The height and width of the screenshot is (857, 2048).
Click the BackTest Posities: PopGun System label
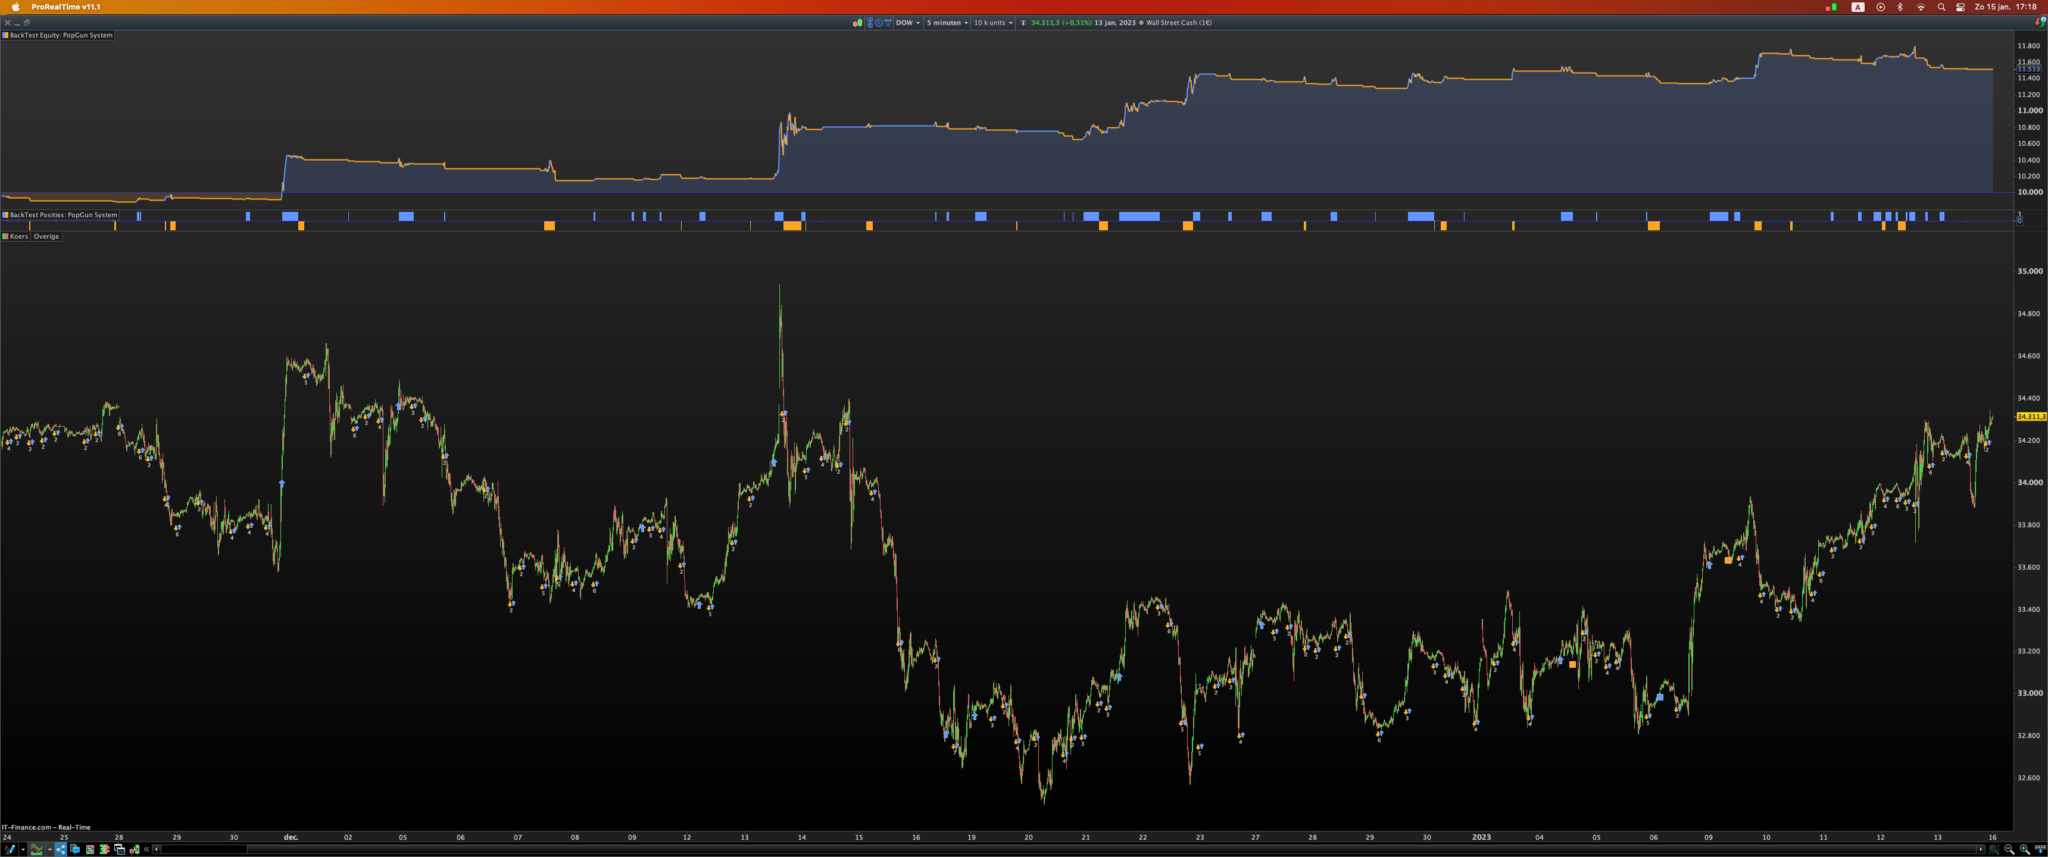pos(63,215)
